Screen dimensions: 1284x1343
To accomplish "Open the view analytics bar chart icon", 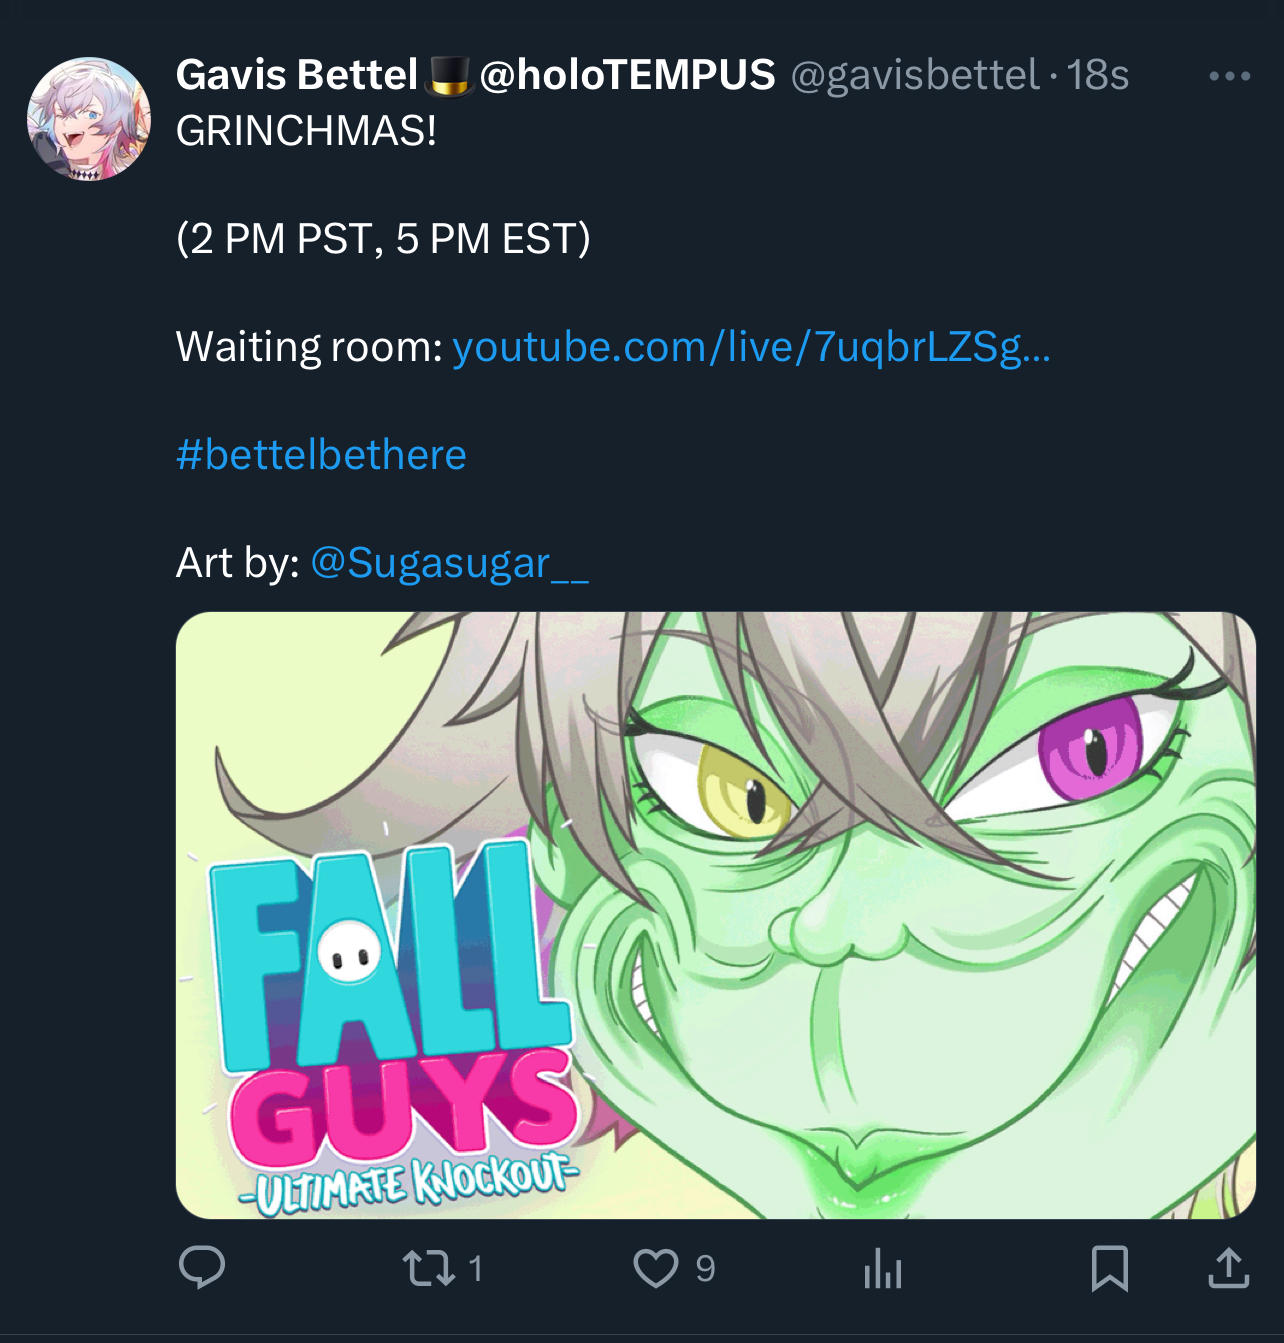I will [x=883, y=1268].
